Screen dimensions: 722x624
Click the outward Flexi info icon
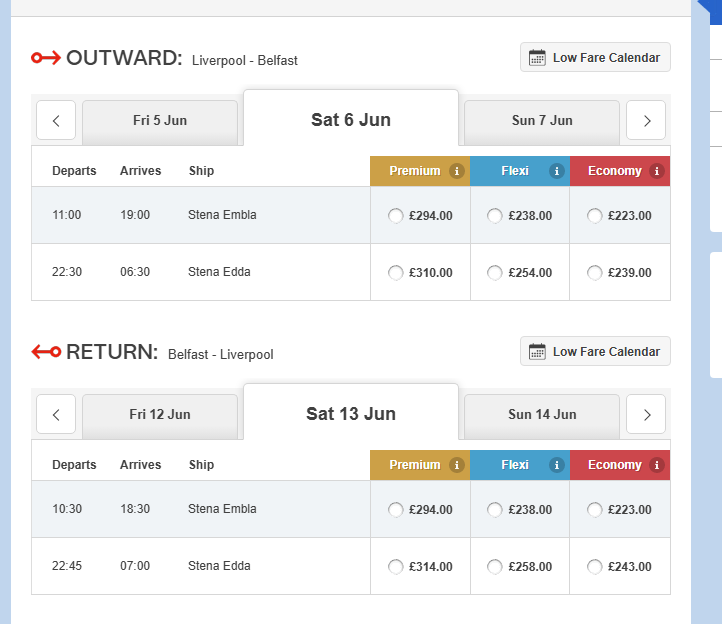pos(557,171)
